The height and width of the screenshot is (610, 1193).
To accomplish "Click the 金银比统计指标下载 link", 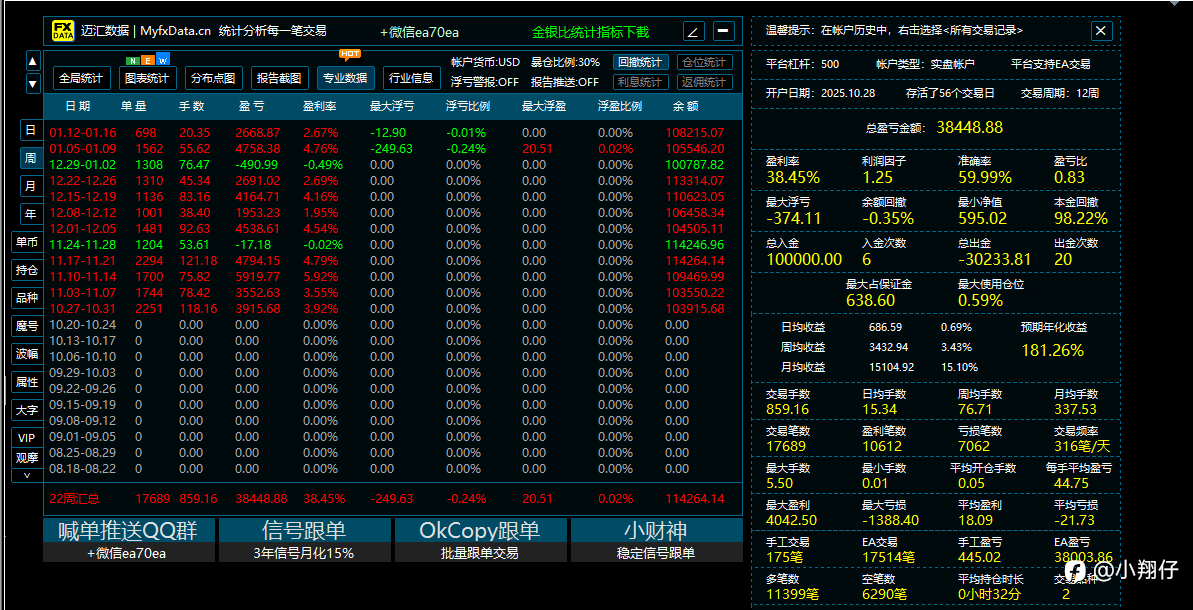I will [x=590, y=32].
